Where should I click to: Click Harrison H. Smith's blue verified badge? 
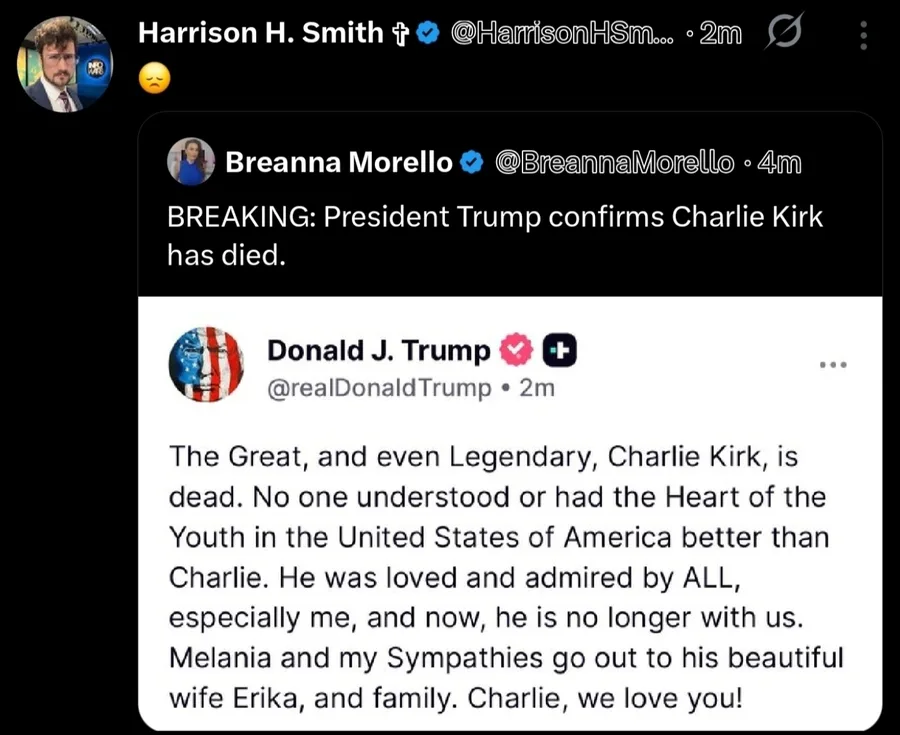click(427, 33)
